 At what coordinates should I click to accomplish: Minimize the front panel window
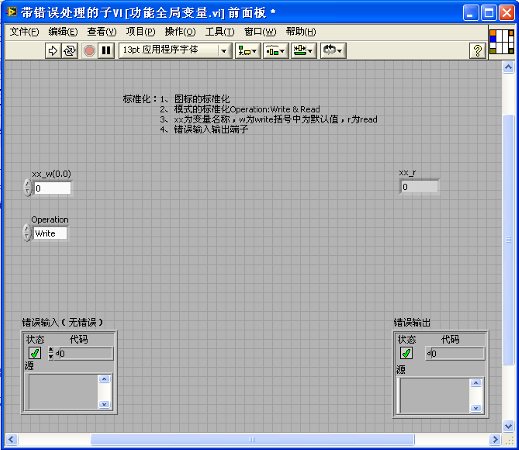pos(470,13)
